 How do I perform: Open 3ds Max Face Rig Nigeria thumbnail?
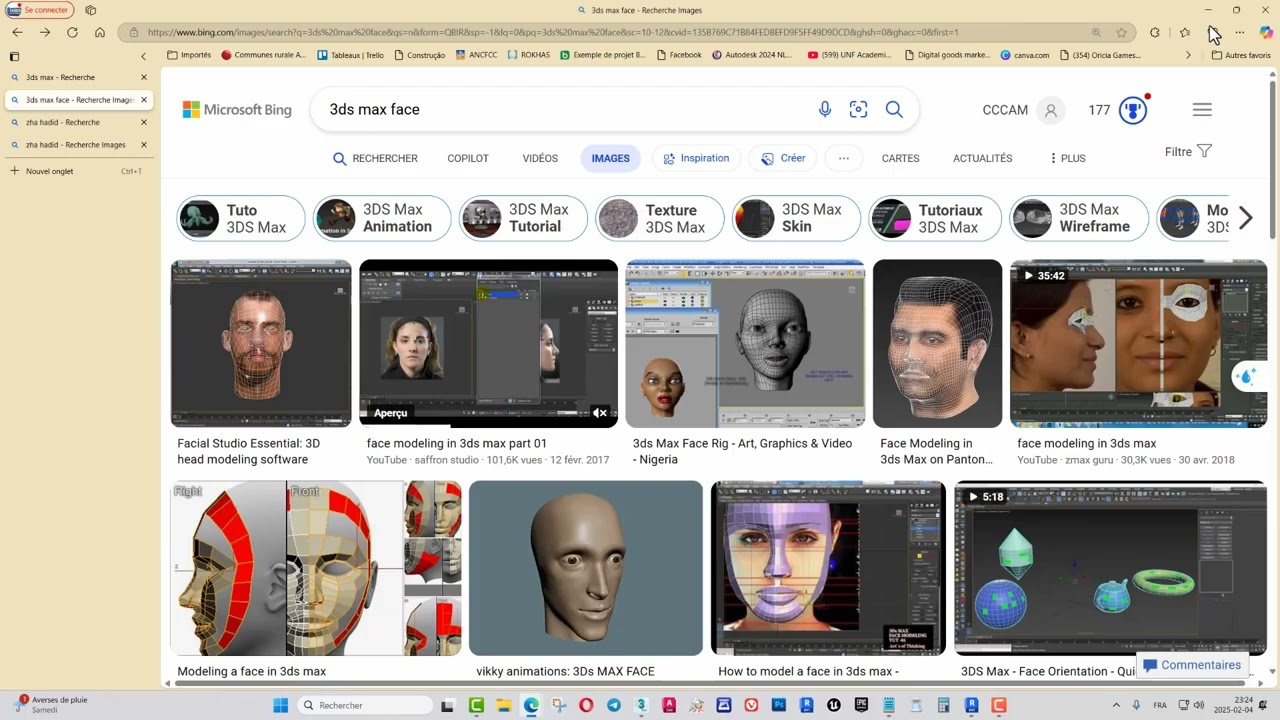click(x=745, y=343)
